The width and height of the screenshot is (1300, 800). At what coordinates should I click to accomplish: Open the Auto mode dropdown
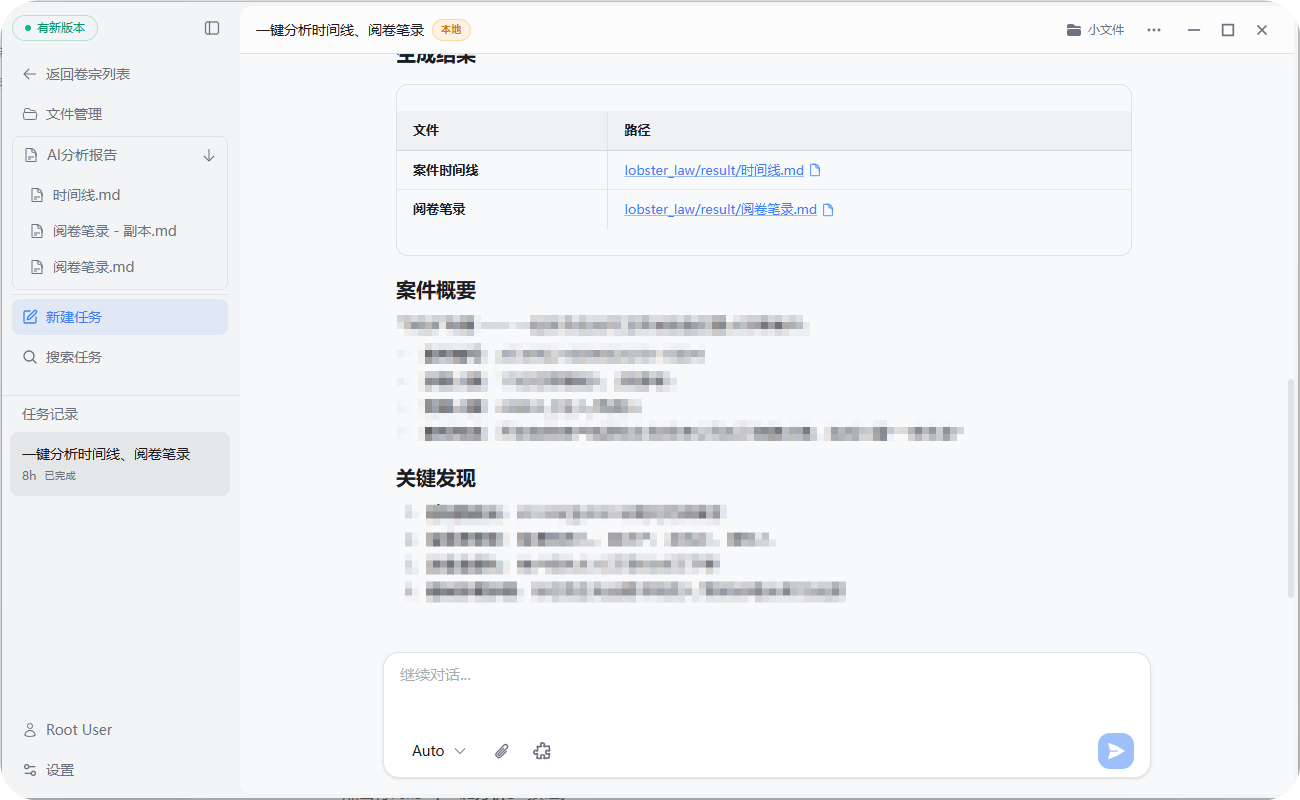click(x=438, y=751)
